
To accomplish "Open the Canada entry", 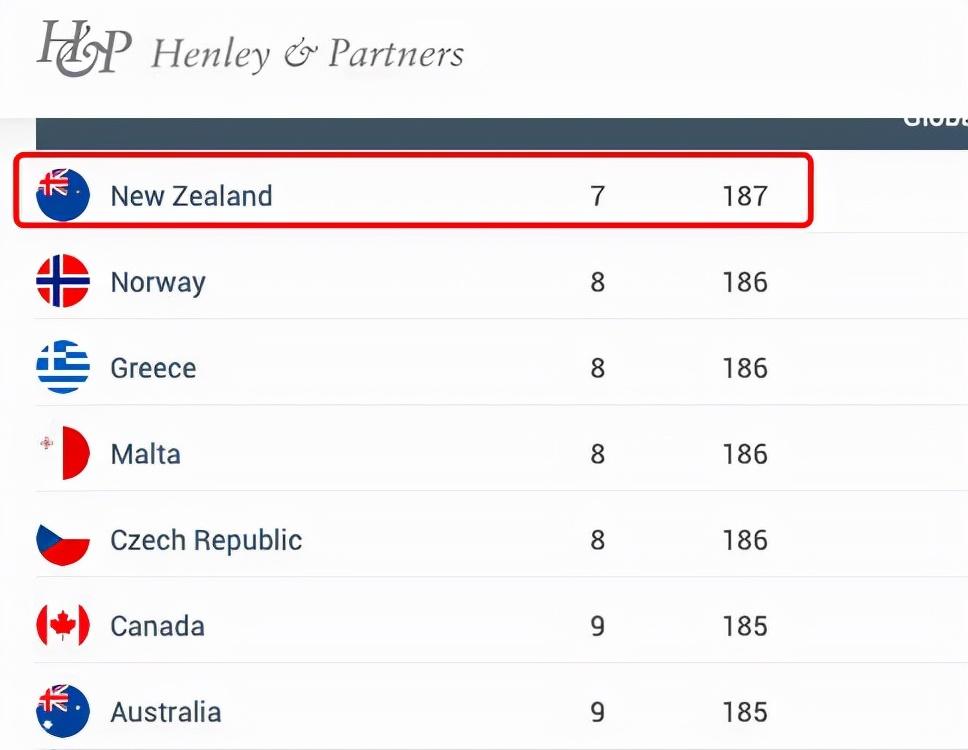I will (x=157, y=626).
